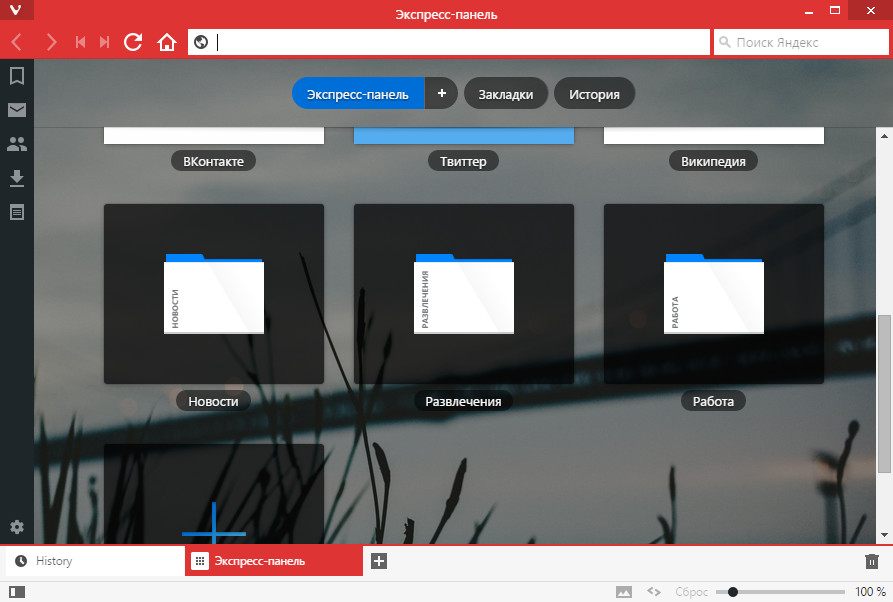Add a new speed dial tile
Viewport: 893px width, 602px height.
tap(214, 494)
